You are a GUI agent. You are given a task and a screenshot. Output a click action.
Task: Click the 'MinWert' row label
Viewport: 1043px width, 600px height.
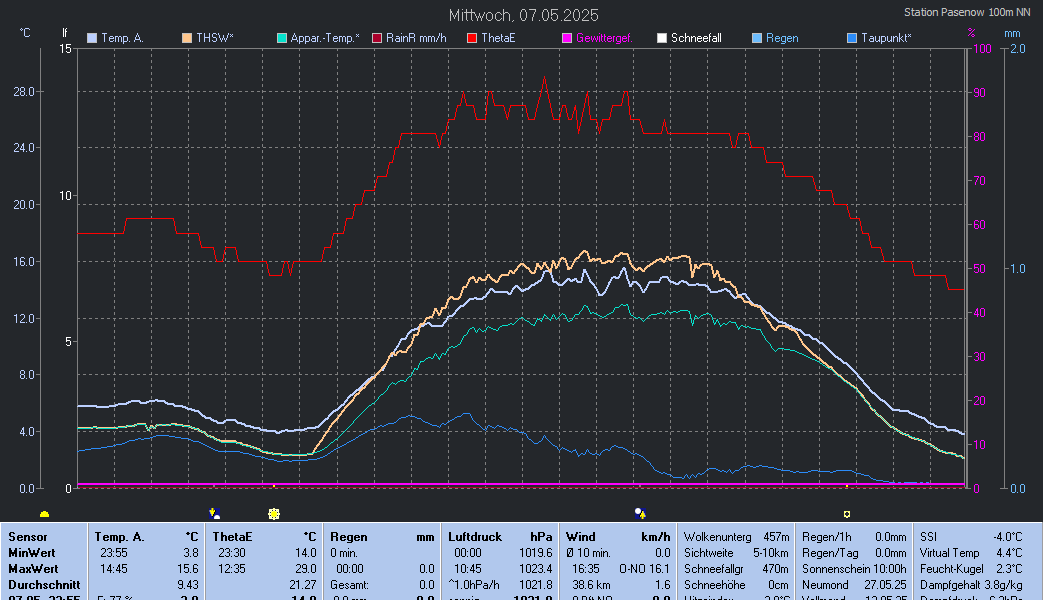[31, 553]
